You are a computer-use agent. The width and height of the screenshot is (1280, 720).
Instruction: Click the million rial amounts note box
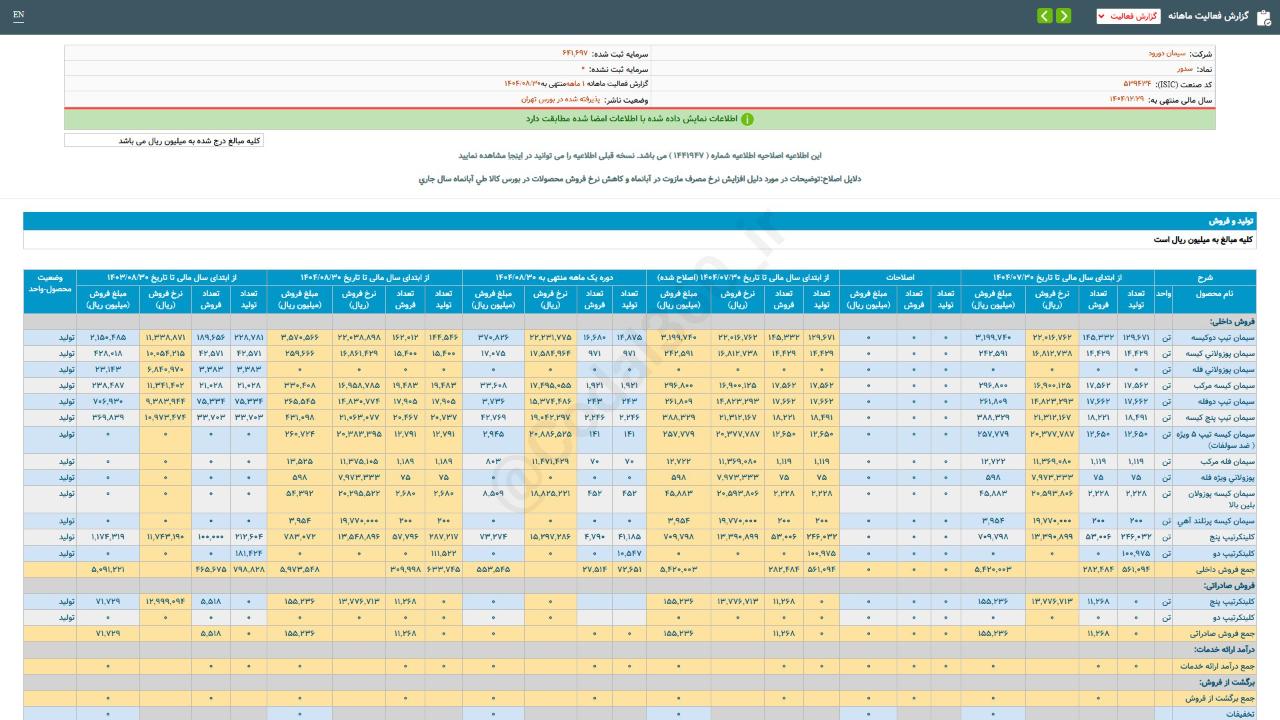click(x=164, y=141)
